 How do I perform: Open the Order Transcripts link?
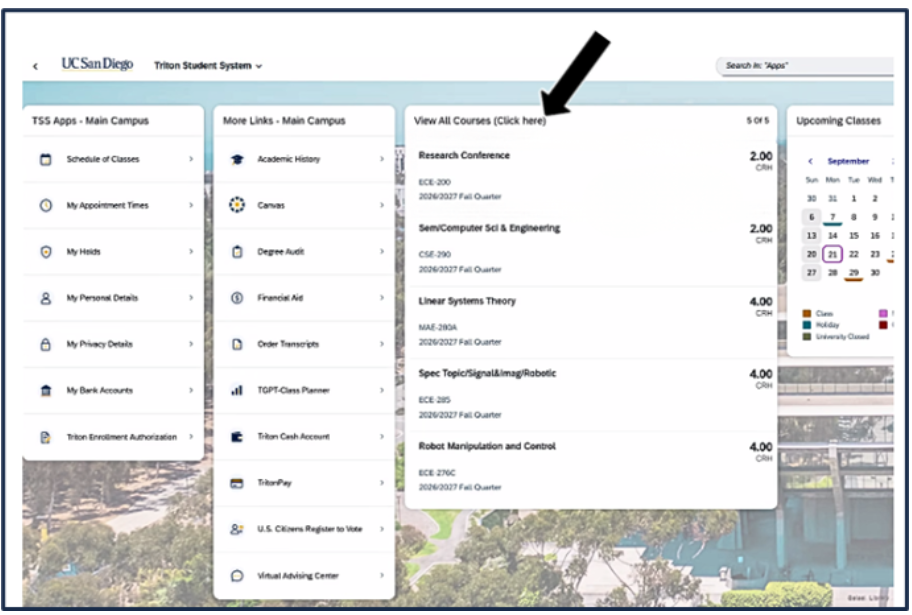[304, 344]
